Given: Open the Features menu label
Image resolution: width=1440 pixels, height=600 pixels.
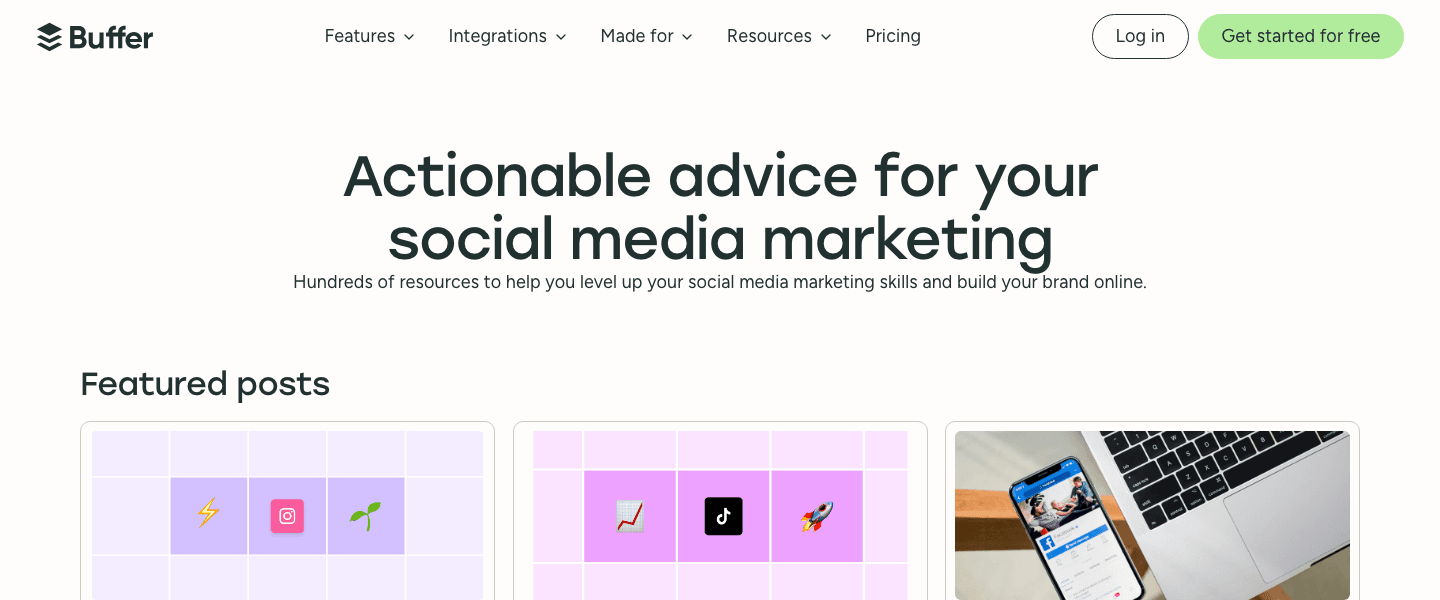Looking at the screenshot, I should coord(360,36).
